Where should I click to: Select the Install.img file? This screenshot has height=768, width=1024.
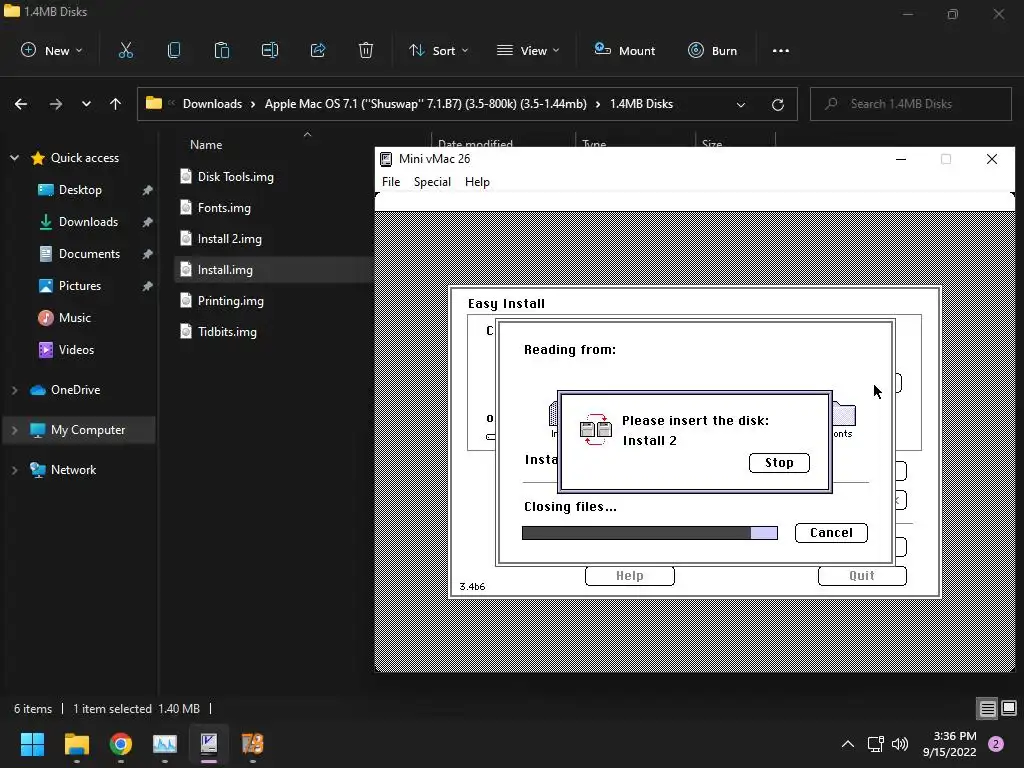pyautogui.click(x=225, y=270)
